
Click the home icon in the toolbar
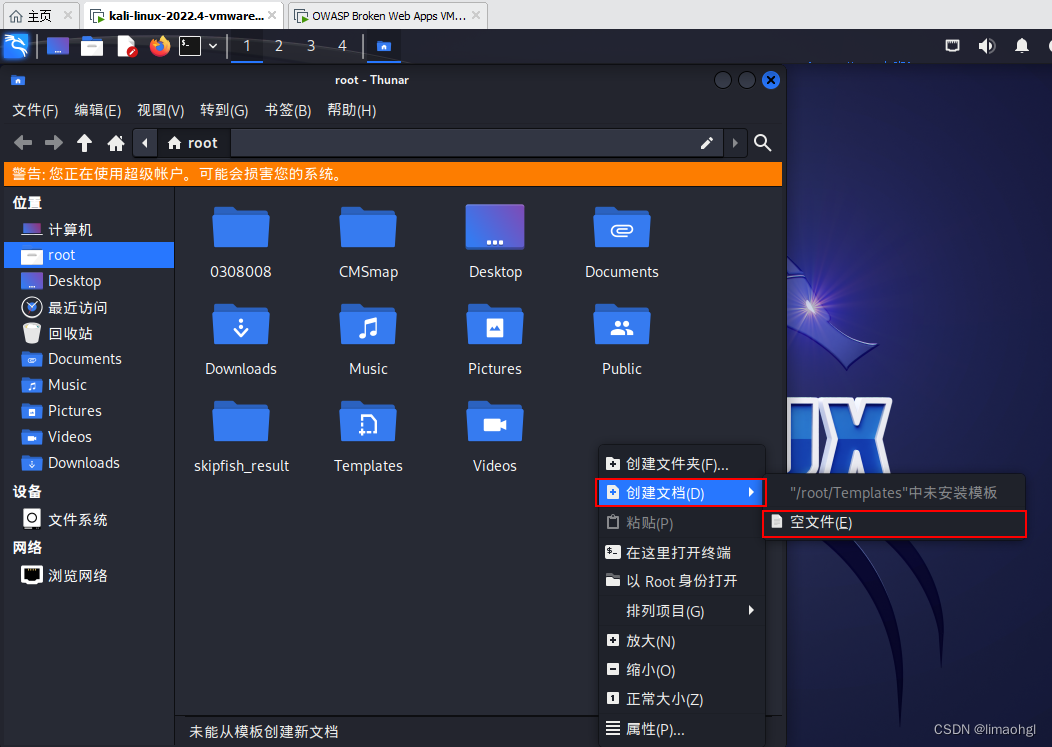pos(116,143)
